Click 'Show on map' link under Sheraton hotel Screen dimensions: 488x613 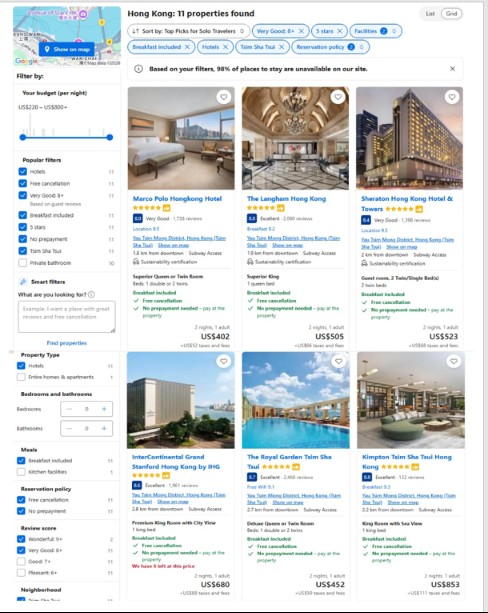coord(402,247)
